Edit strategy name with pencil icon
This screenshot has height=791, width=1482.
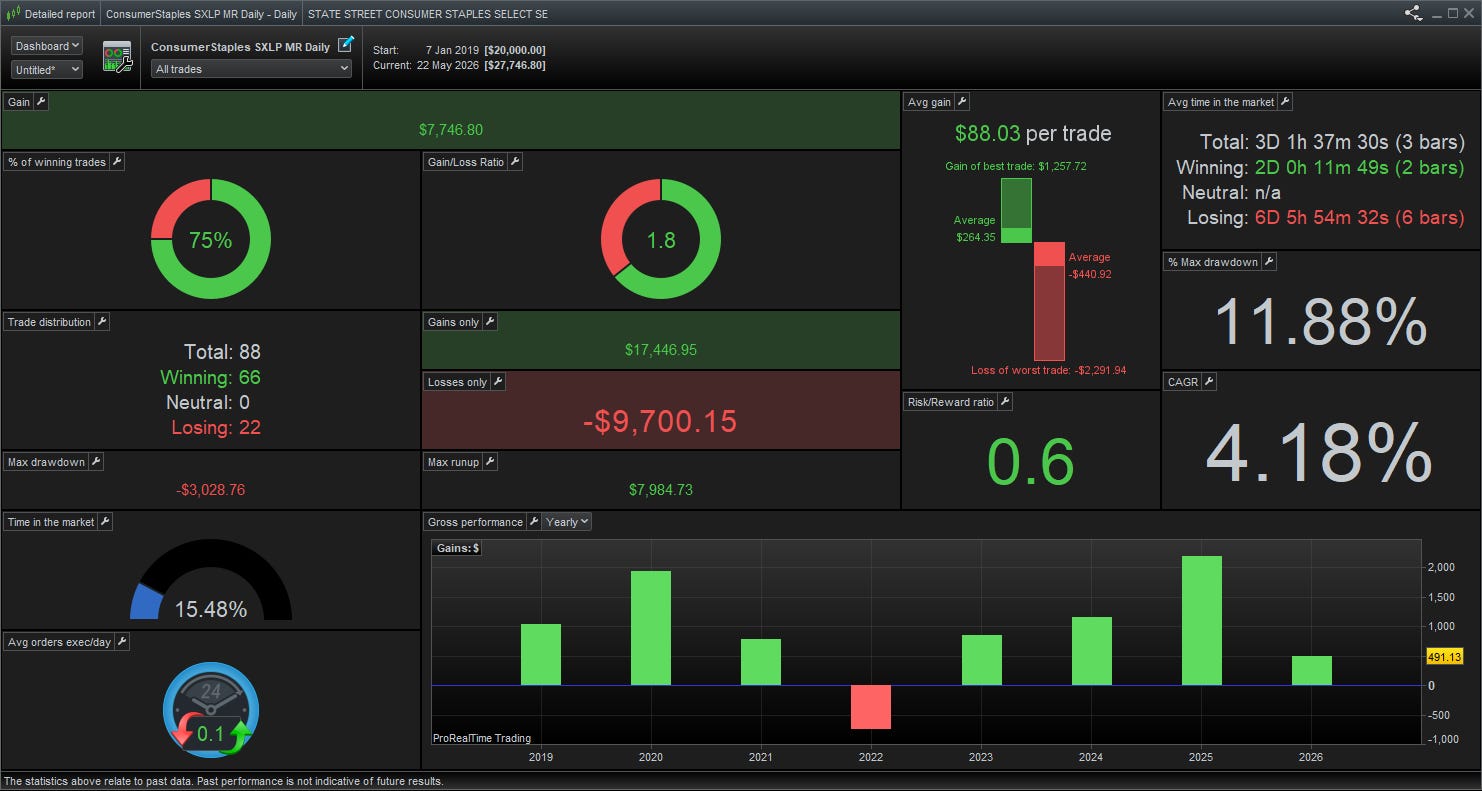coord(346,44)
